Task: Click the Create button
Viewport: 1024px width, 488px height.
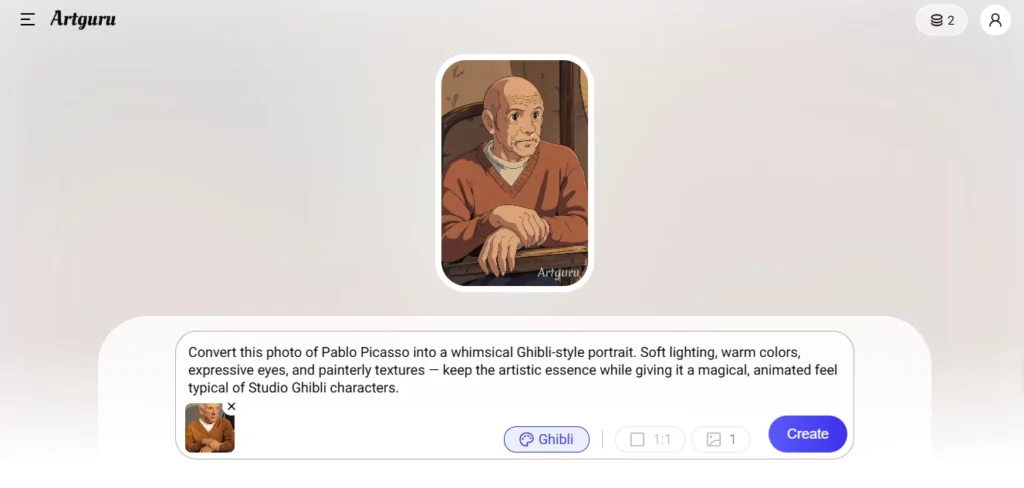Action: (x=808, y=434)
